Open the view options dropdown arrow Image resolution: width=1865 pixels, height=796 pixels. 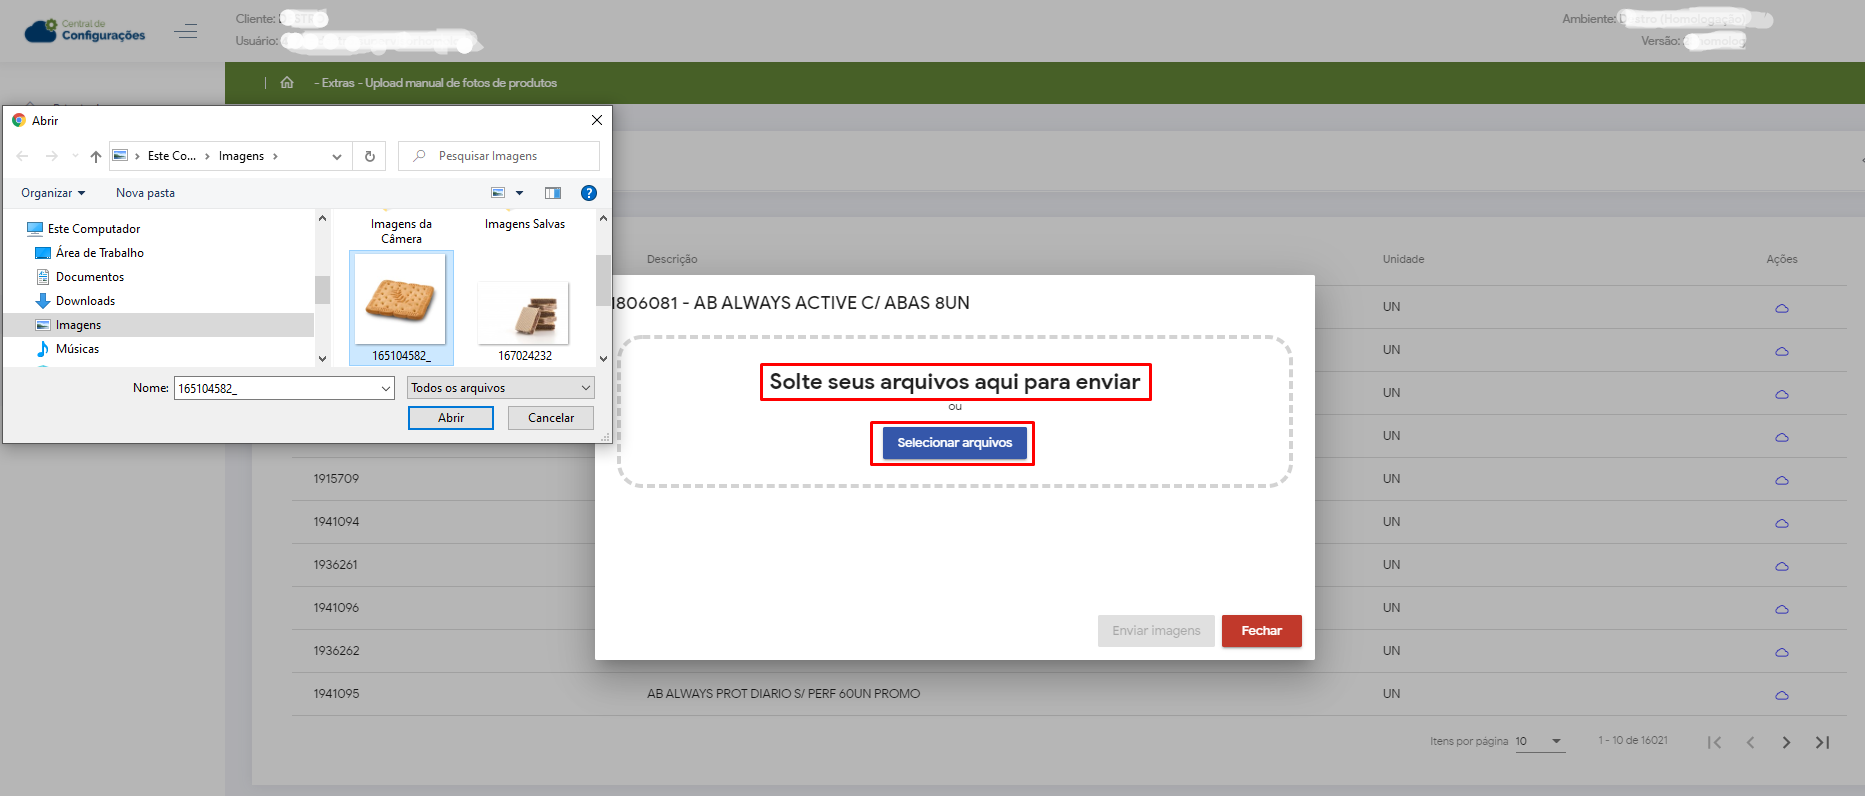pyautogui.click(x=519, y=193)
